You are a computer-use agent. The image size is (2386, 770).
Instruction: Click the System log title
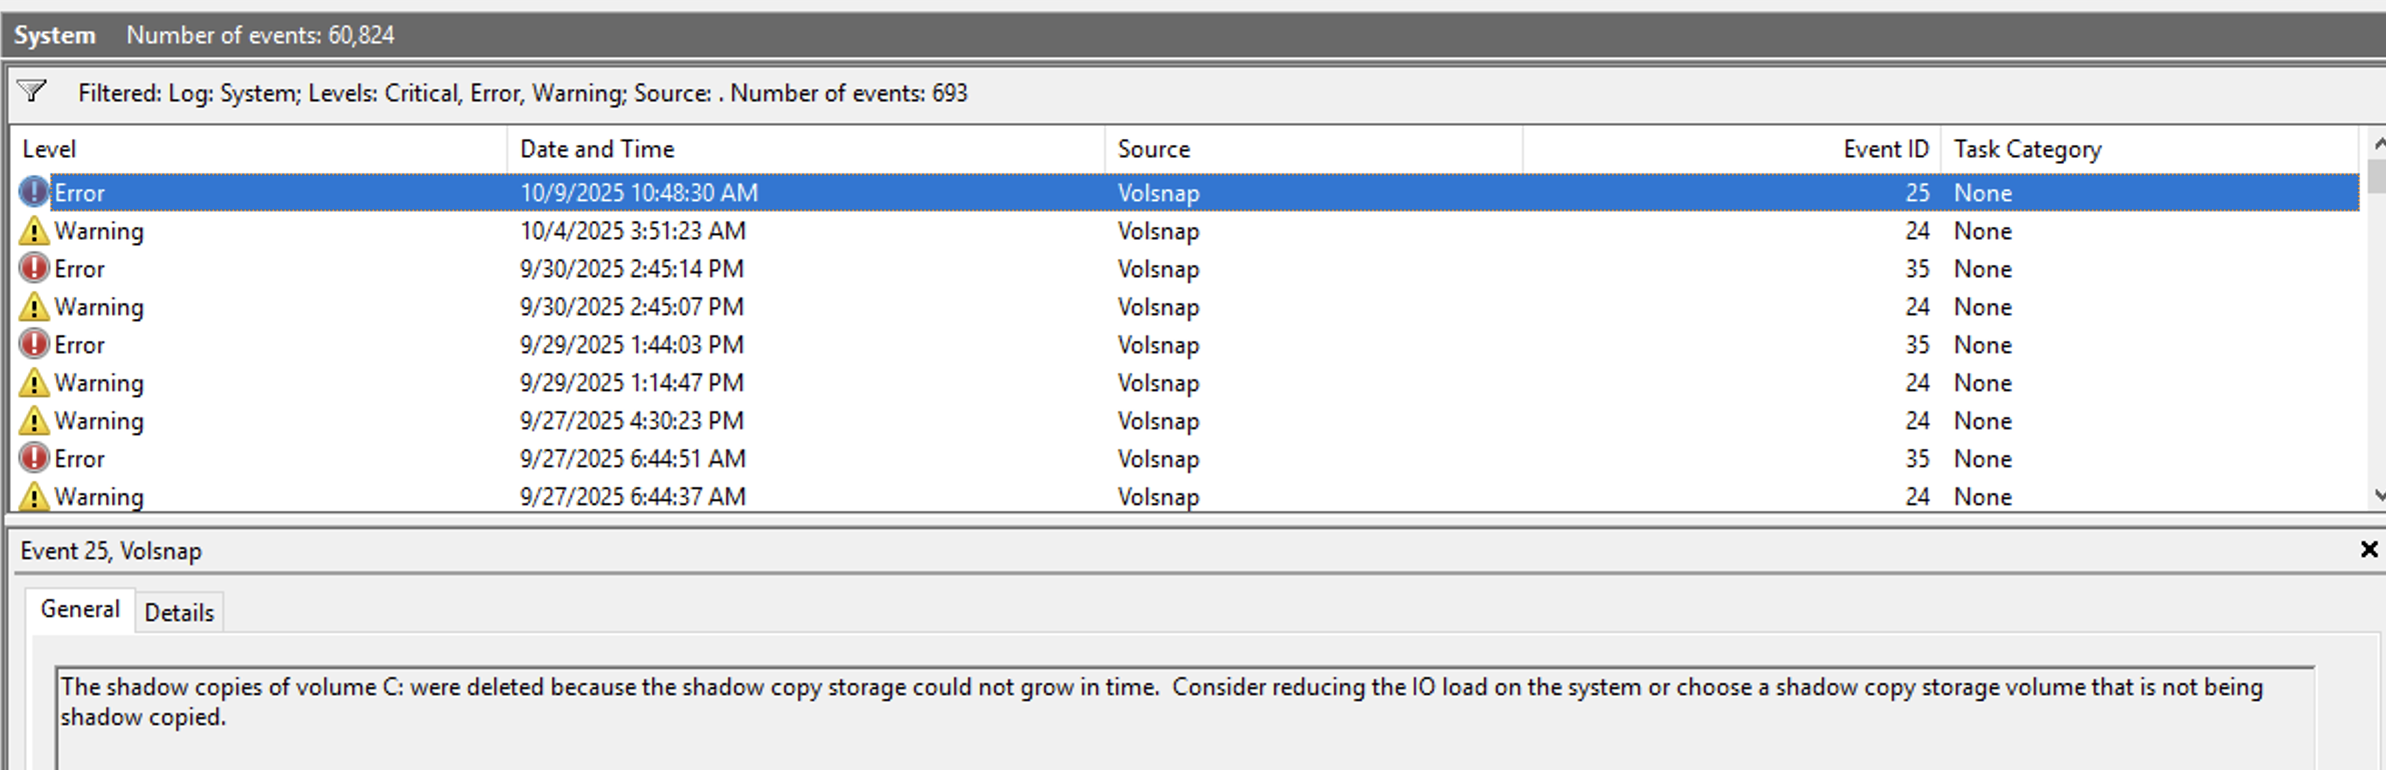click(55, 35)
